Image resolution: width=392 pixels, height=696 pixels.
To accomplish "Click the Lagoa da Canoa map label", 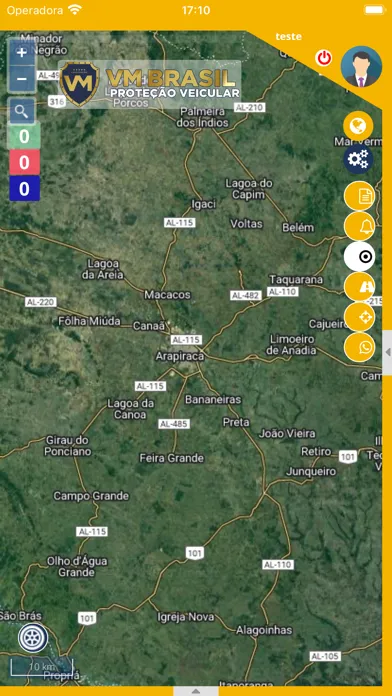I will click(x=131, y=409).
